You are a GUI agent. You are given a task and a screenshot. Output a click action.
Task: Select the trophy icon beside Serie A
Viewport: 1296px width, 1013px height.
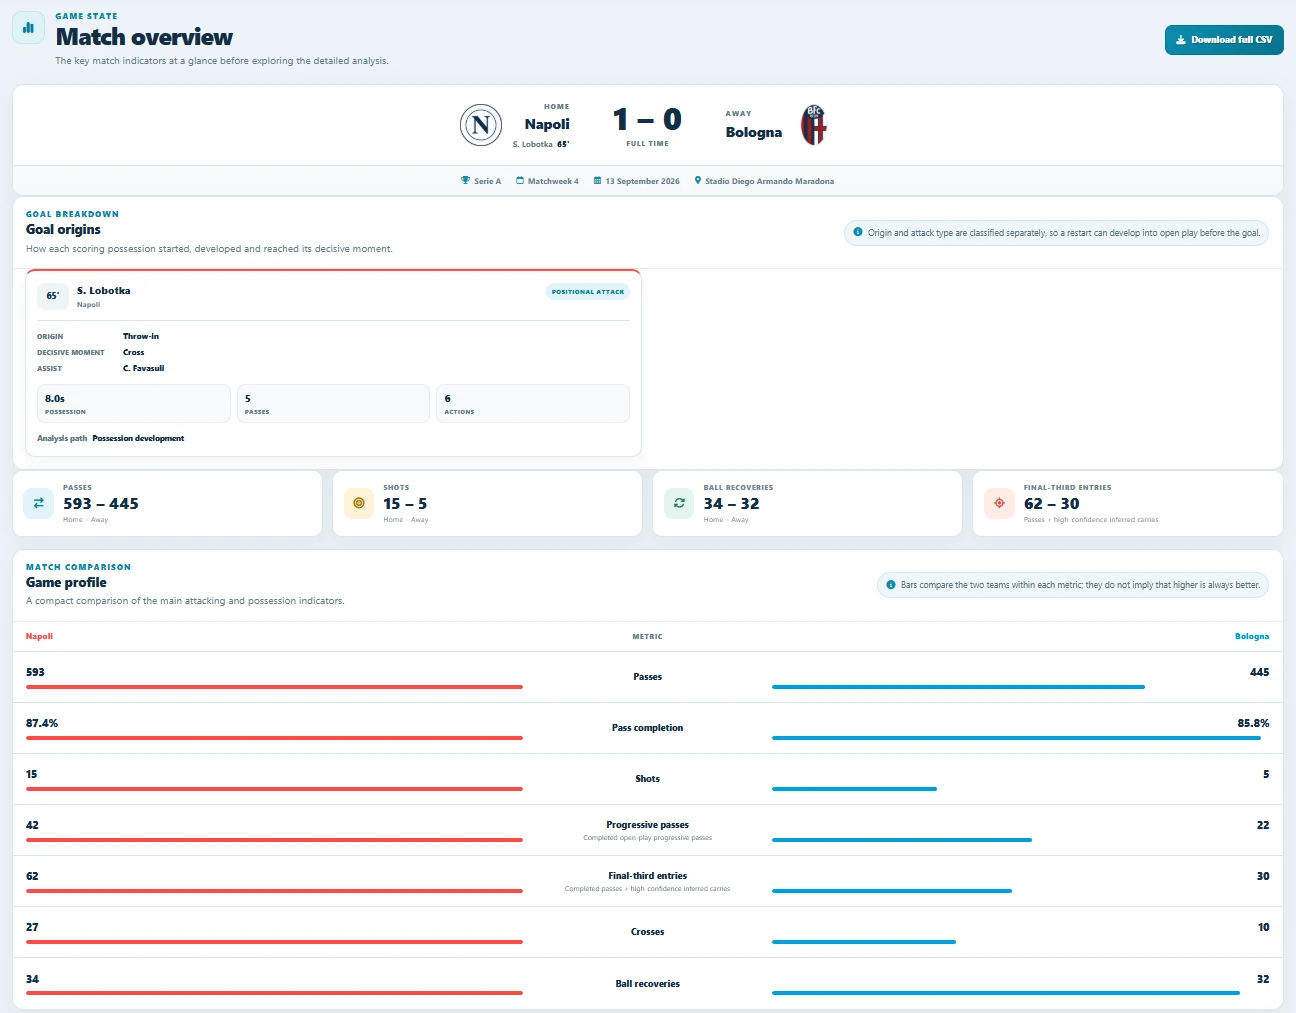pos(465,181)
